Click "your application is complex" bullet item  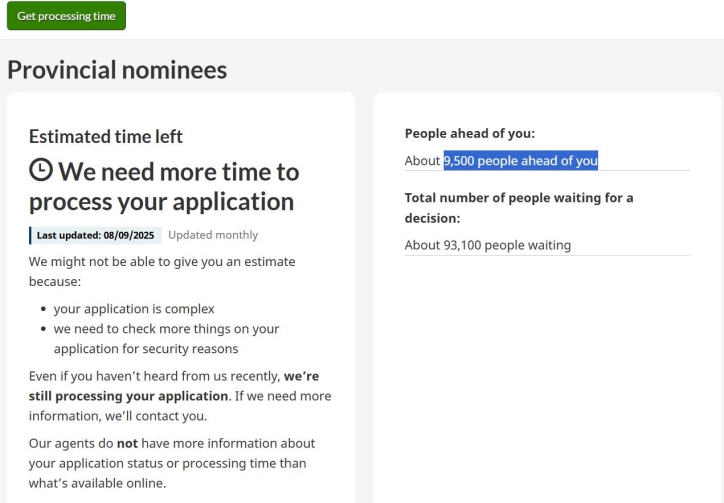tap(134, 309)
